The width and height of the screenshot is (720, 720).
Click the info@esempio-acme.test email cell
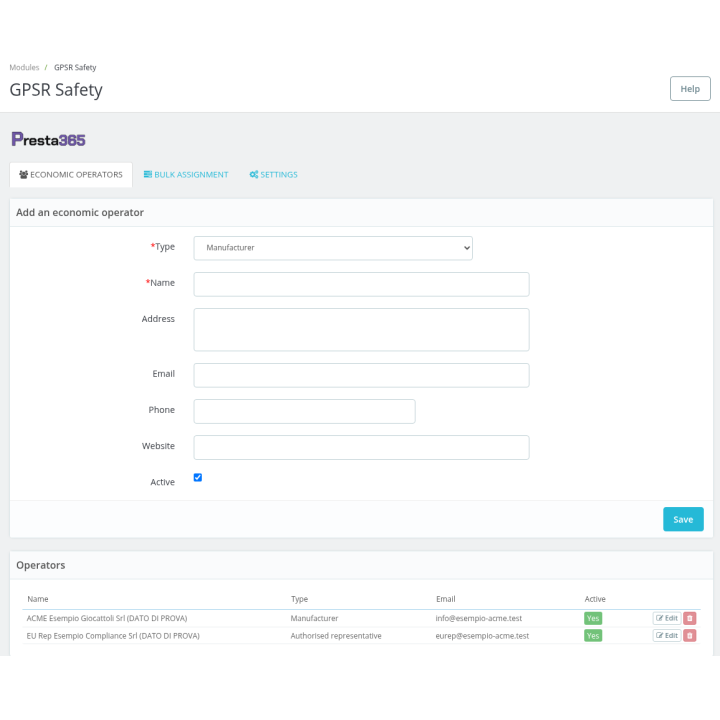click(x=478, y=618)
